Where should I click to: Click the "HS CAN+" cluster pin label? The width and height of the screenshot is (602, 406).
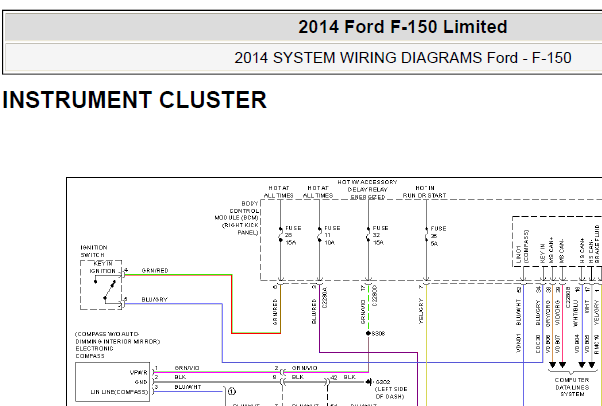(x=582, y=250)
